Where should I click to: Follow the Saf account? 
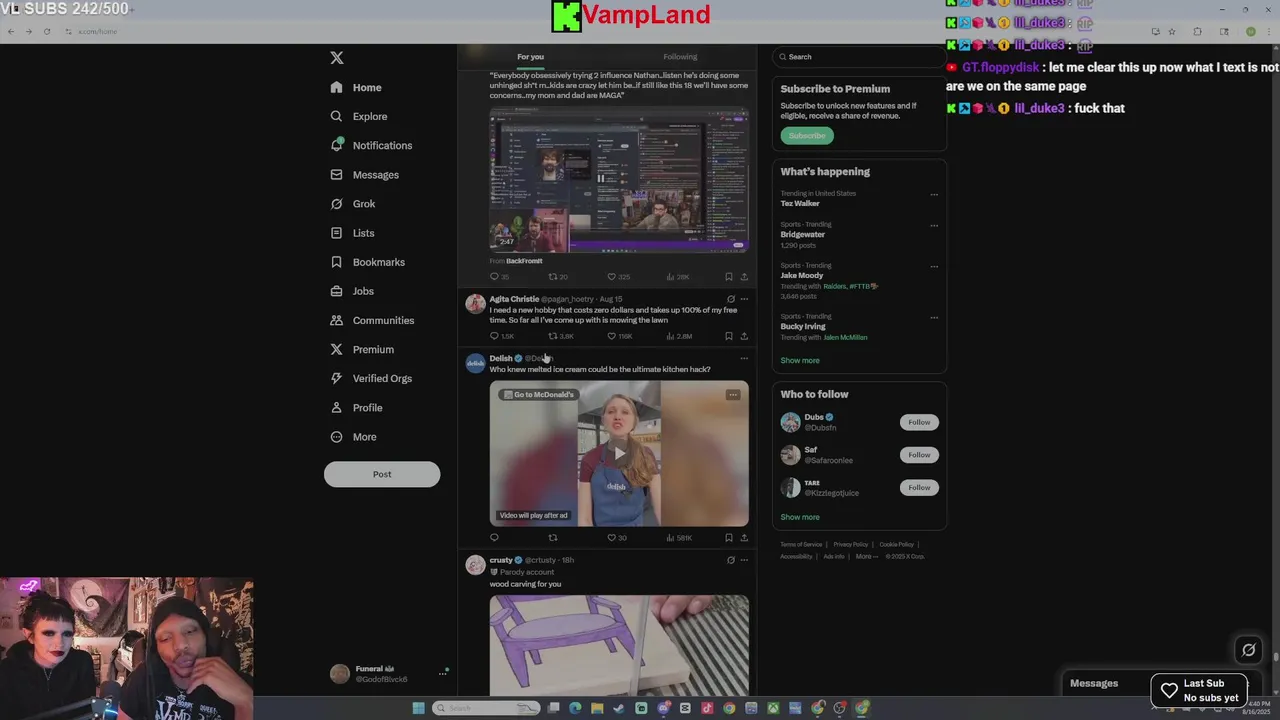919,455
